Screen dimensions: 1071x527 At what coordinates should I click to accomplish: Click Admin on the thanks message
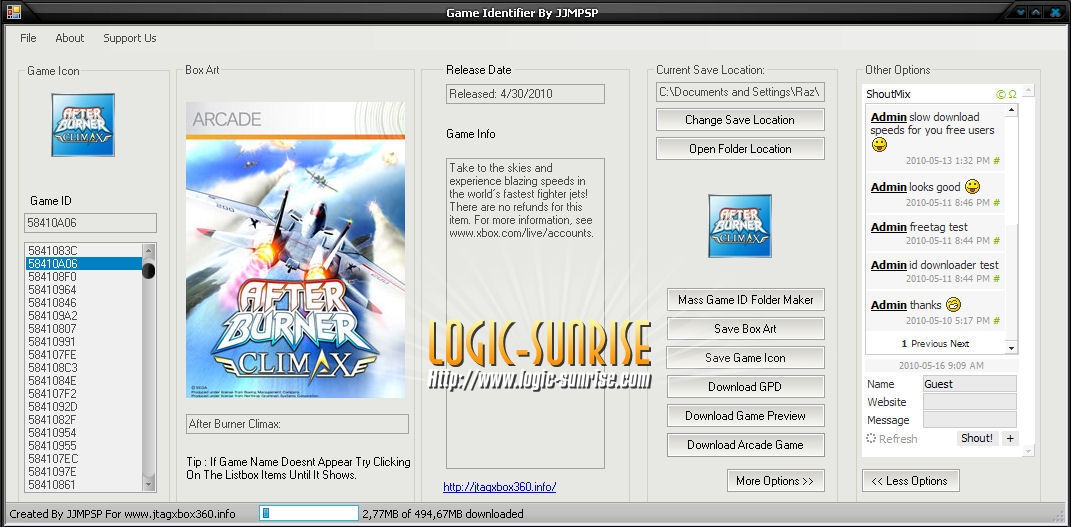pyautogui.click(x=889, y=305)
